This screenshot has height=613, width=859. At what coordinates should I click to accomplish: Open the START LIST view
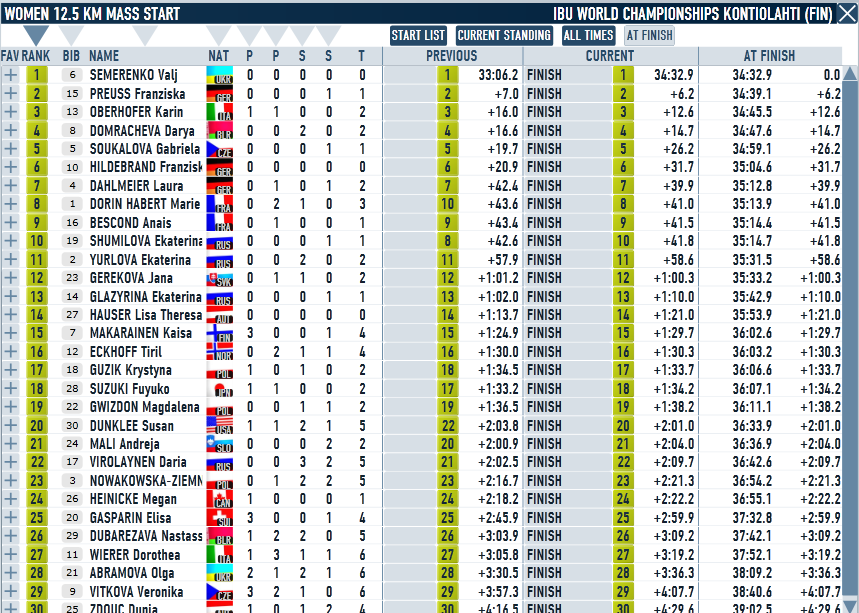click(x=418, y=36)
